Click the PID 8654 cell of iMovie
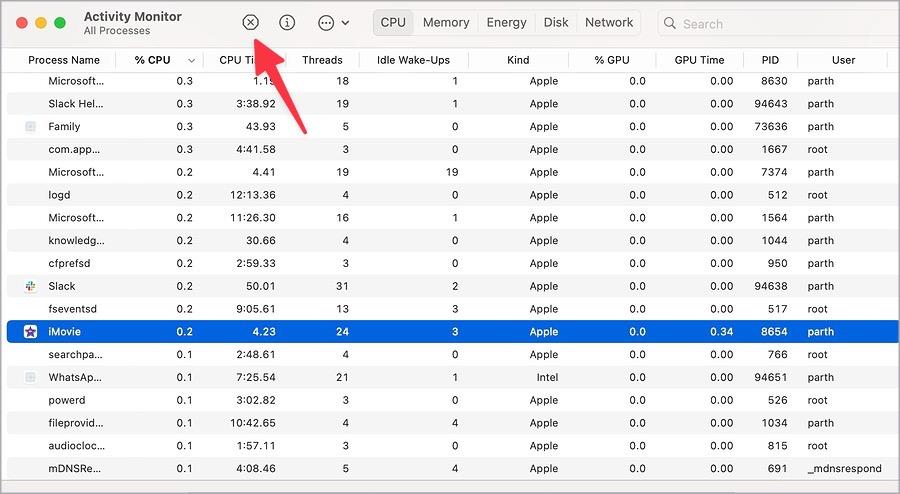 point(774,332)
